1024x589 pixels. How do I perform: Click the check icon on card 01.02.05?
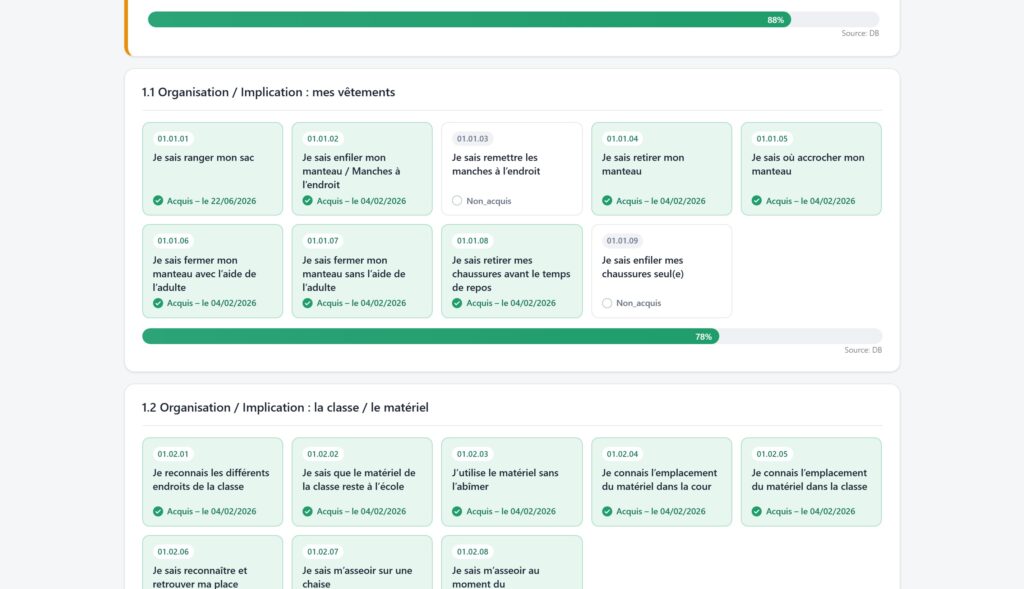pyautogui.click(x=757, y=511)
